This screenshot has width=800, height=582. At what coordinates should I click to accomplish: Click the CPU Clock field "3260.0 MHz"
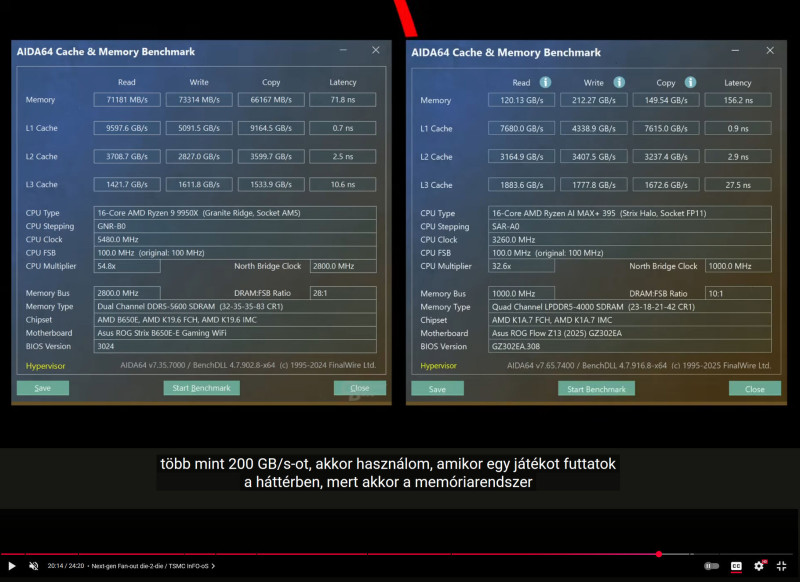(630, 240)
